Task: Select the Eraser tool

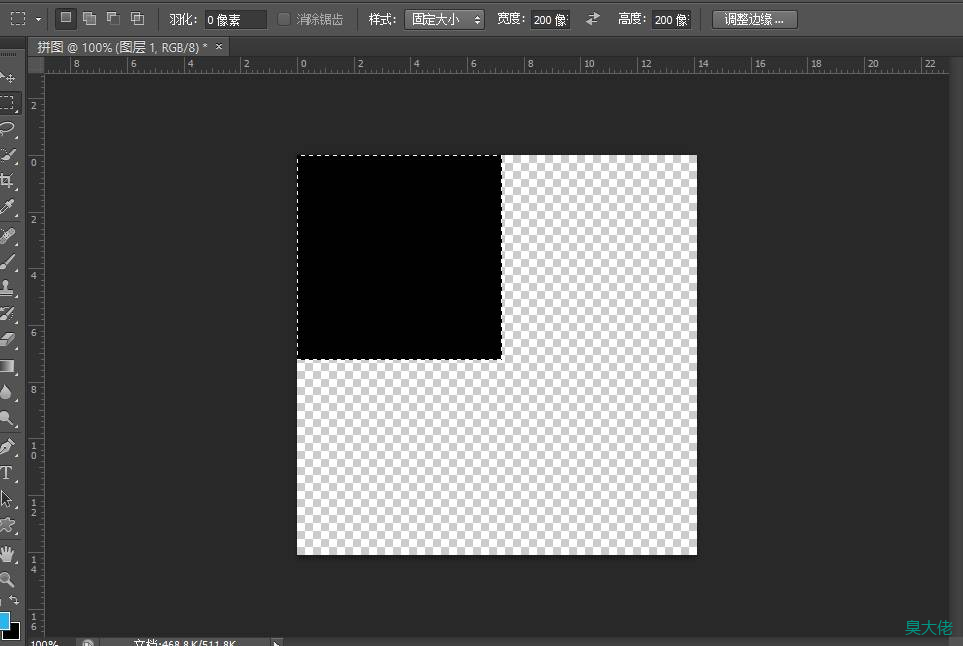Action: [8, 340]
